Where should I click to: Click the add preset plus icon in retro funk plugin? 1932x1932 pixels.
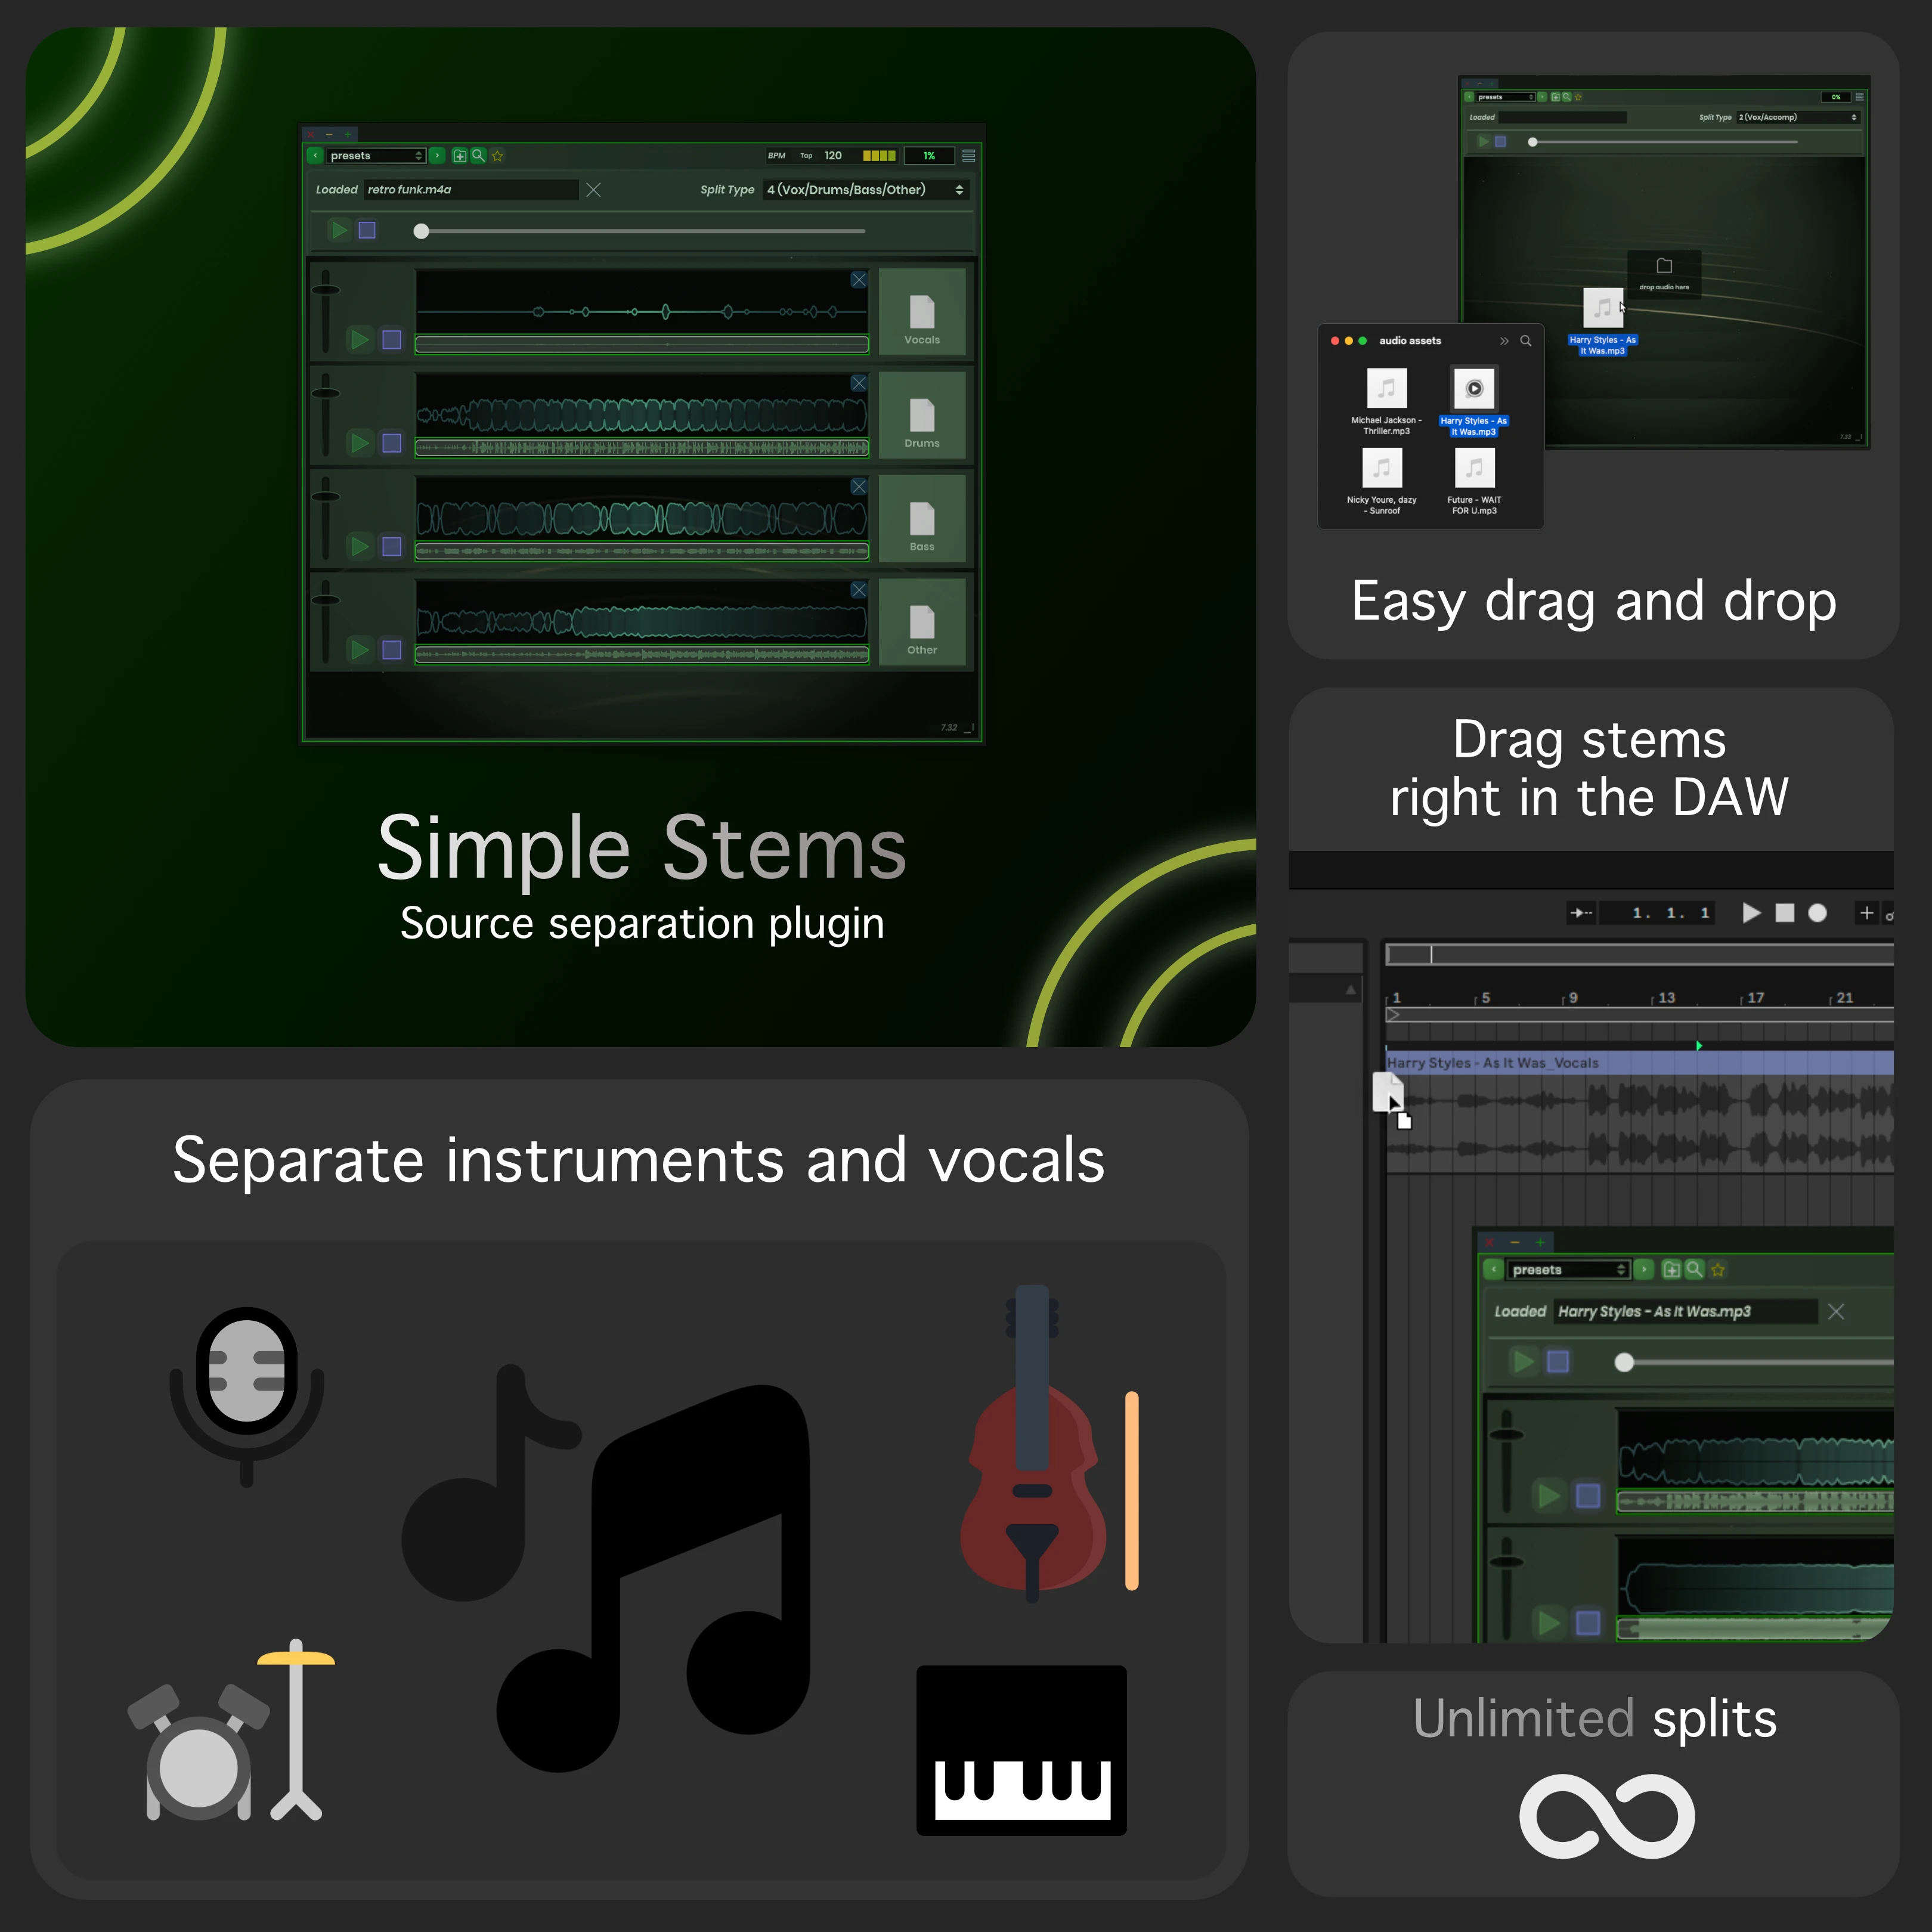(460, 156)
